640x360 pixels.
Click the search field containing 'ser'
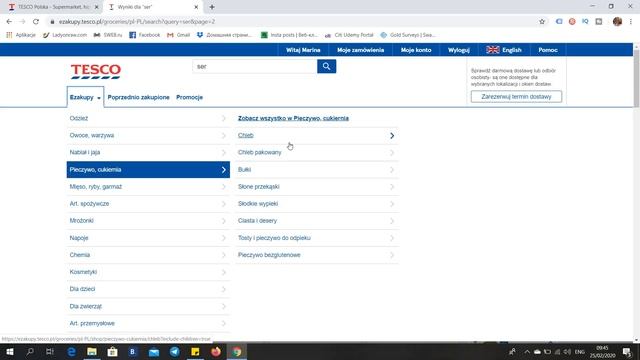point(255,66)
